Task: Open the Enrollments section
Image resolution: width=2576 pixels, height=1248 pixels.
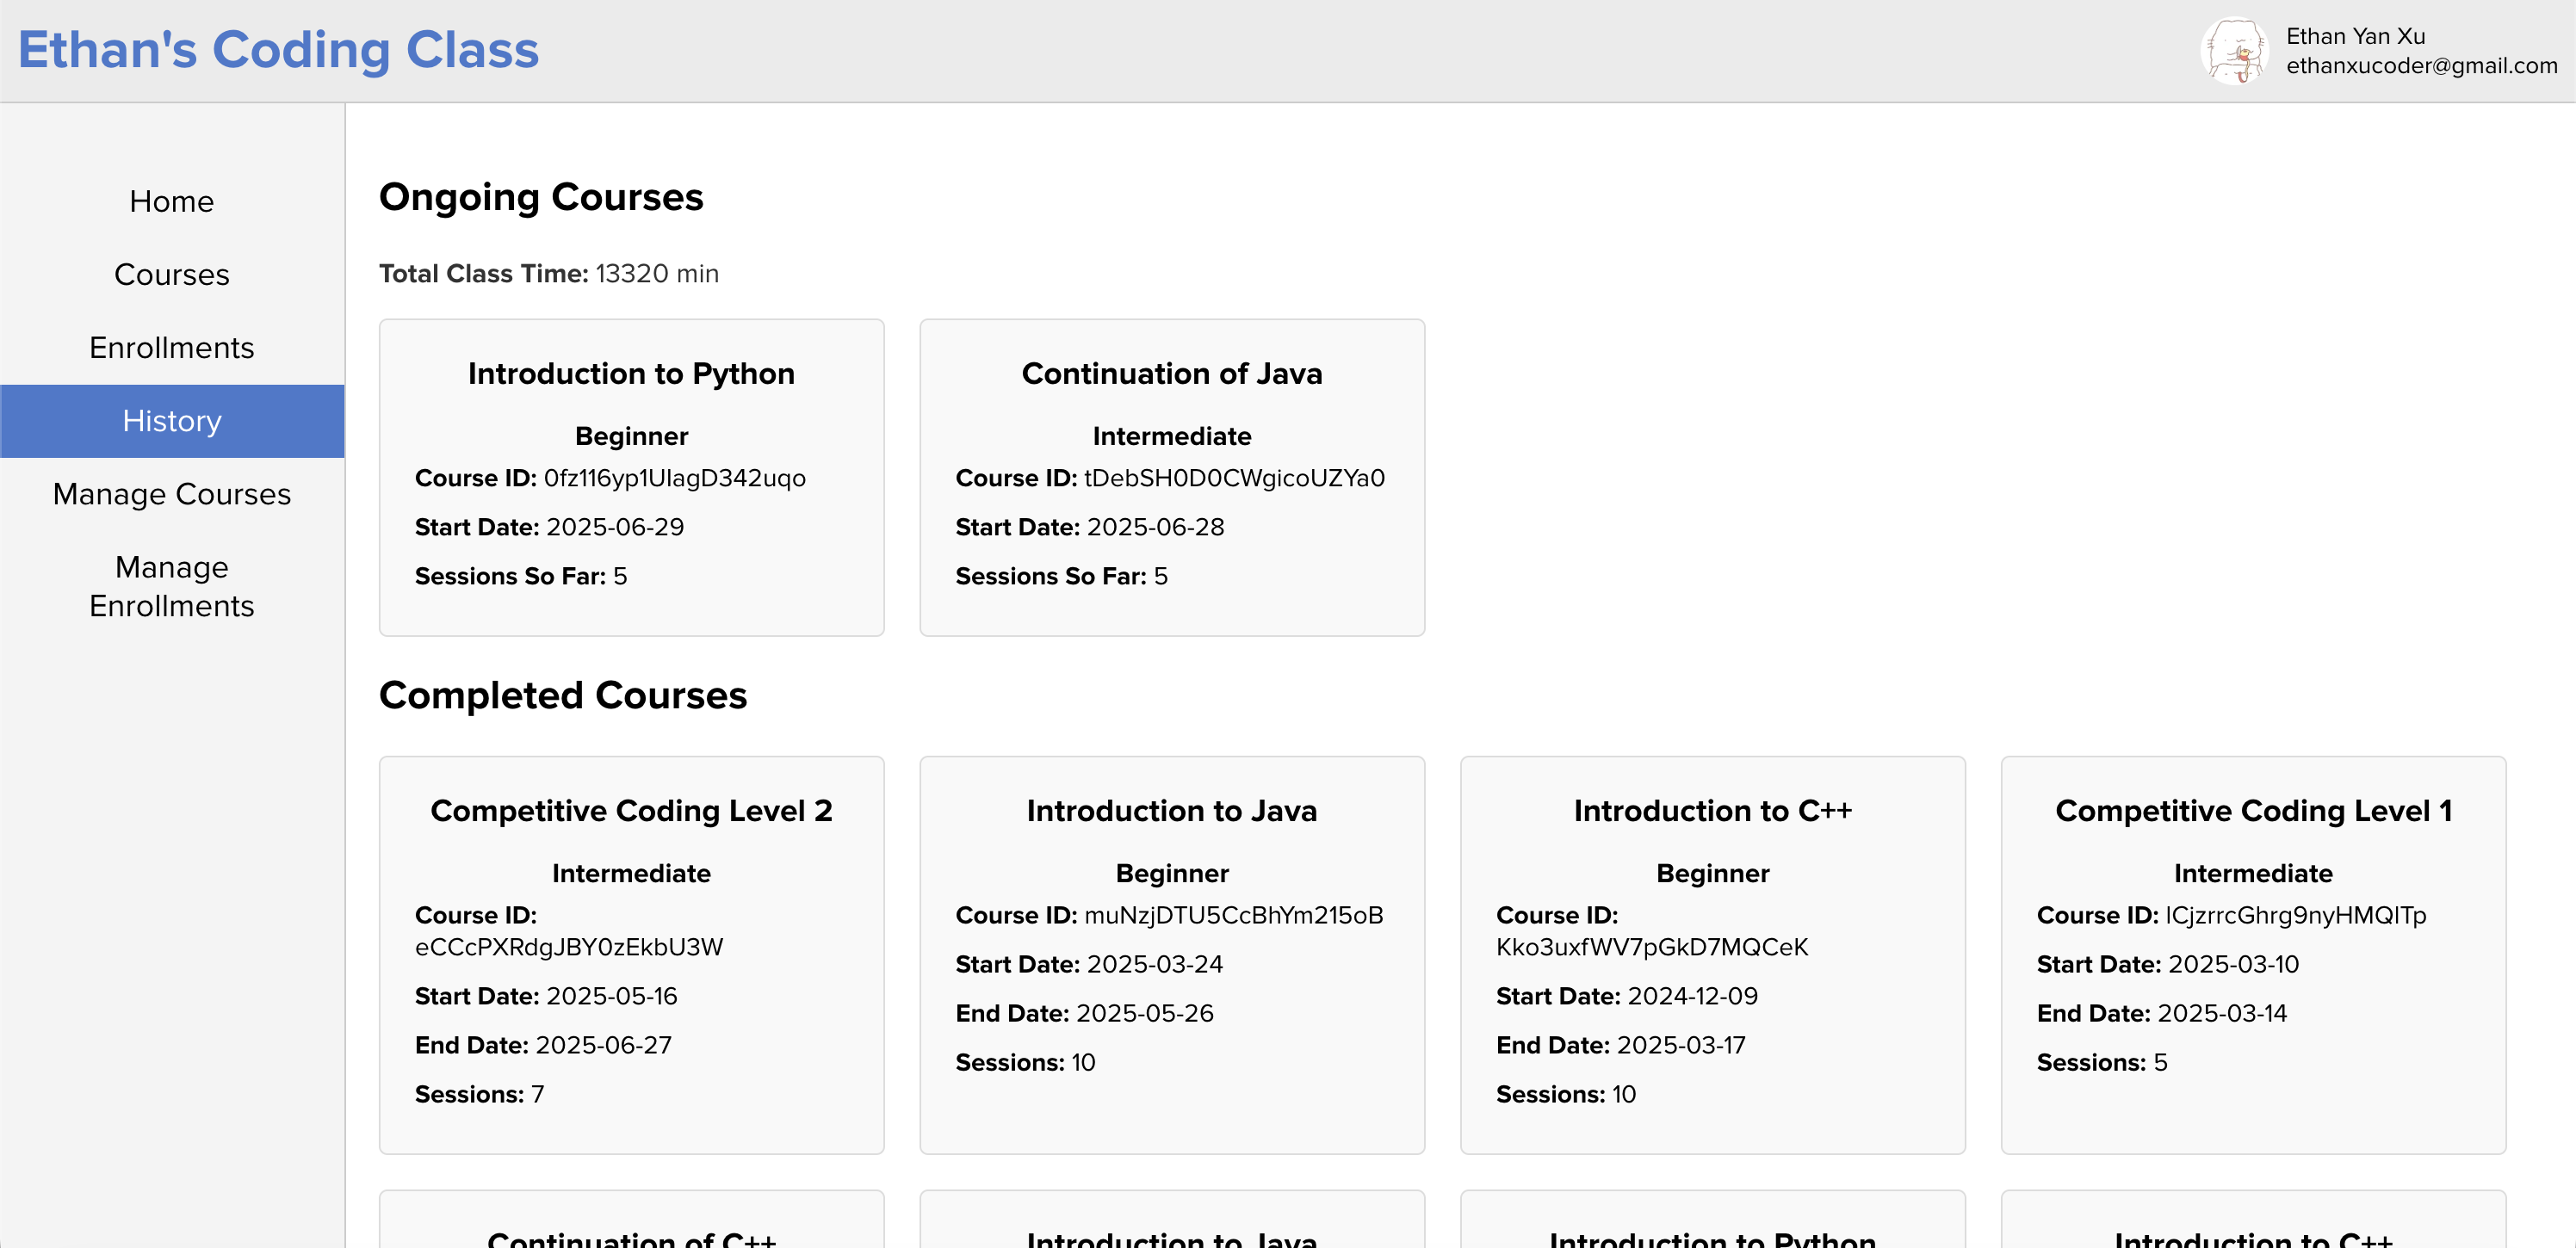Action: [172, 347]
